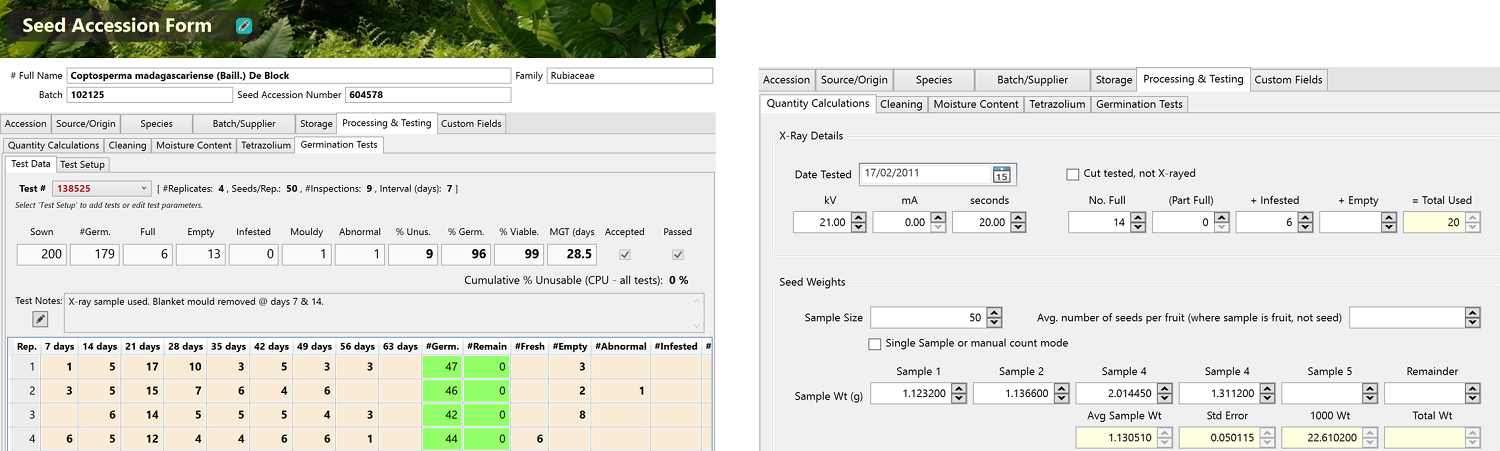Click the Sample 5 stepper arrows
This screenshot has height=451, width=1500.
tap(1370, 394)
